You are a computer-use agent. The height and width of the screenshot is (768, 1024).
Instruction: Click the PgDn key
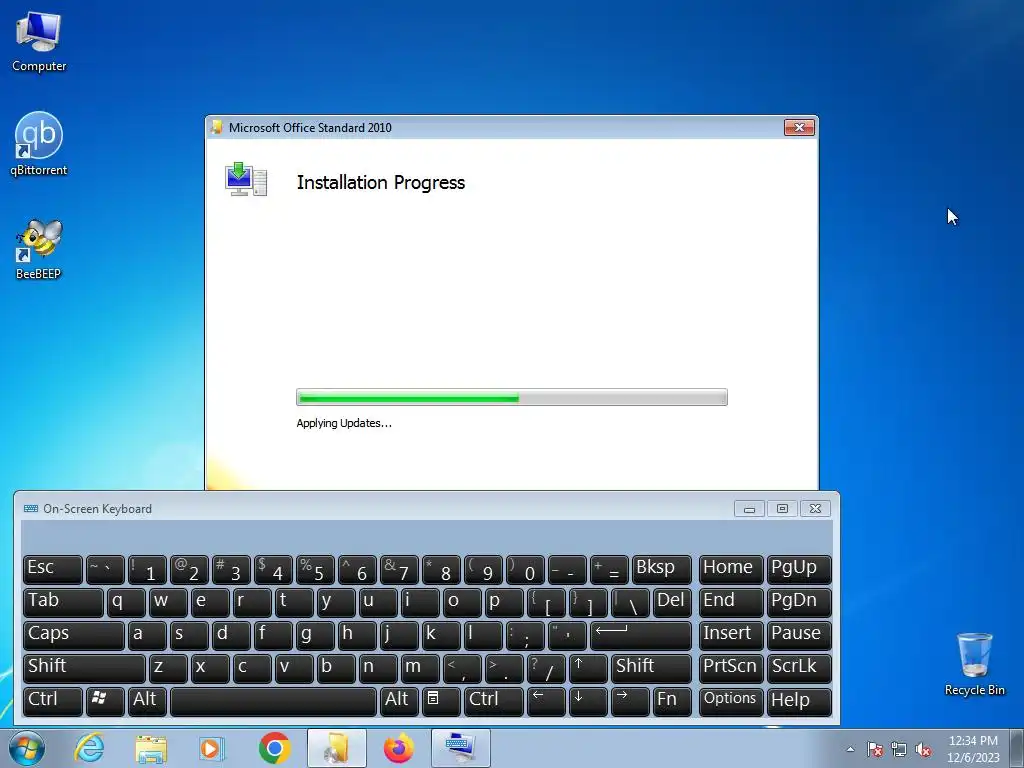tap(799, 602)
